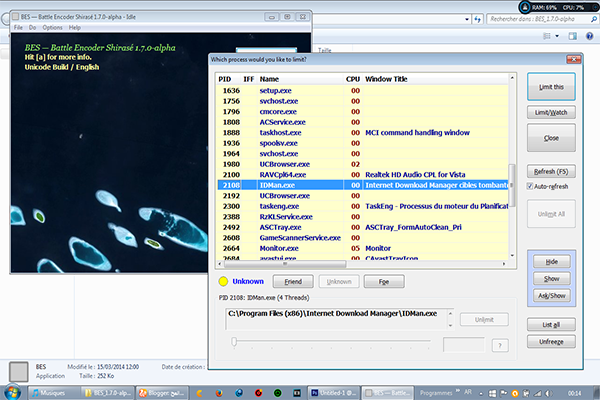The height and width of the screenshot is (400, 600).
Task: Click the Show button
Action: [551, 279]
